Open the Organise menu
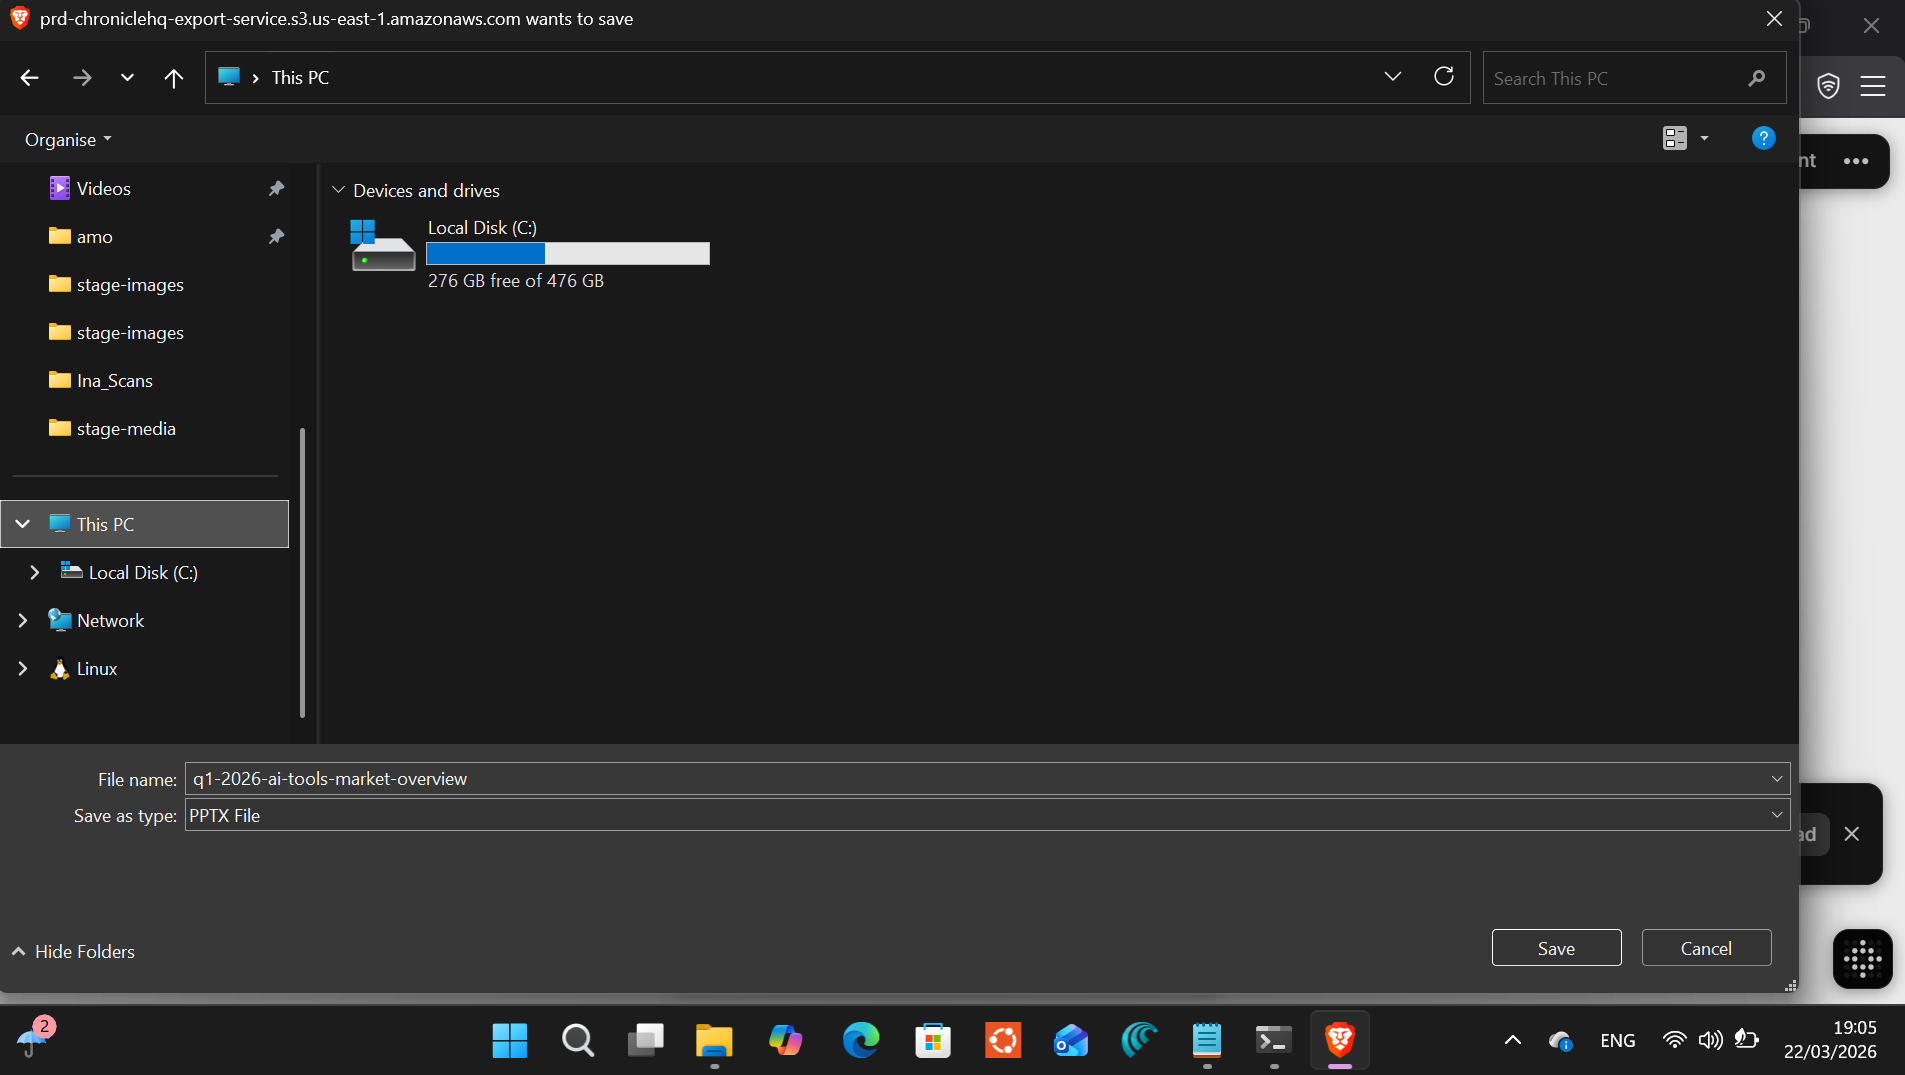Viewport: 1905px width, 1075px height. 68,140
